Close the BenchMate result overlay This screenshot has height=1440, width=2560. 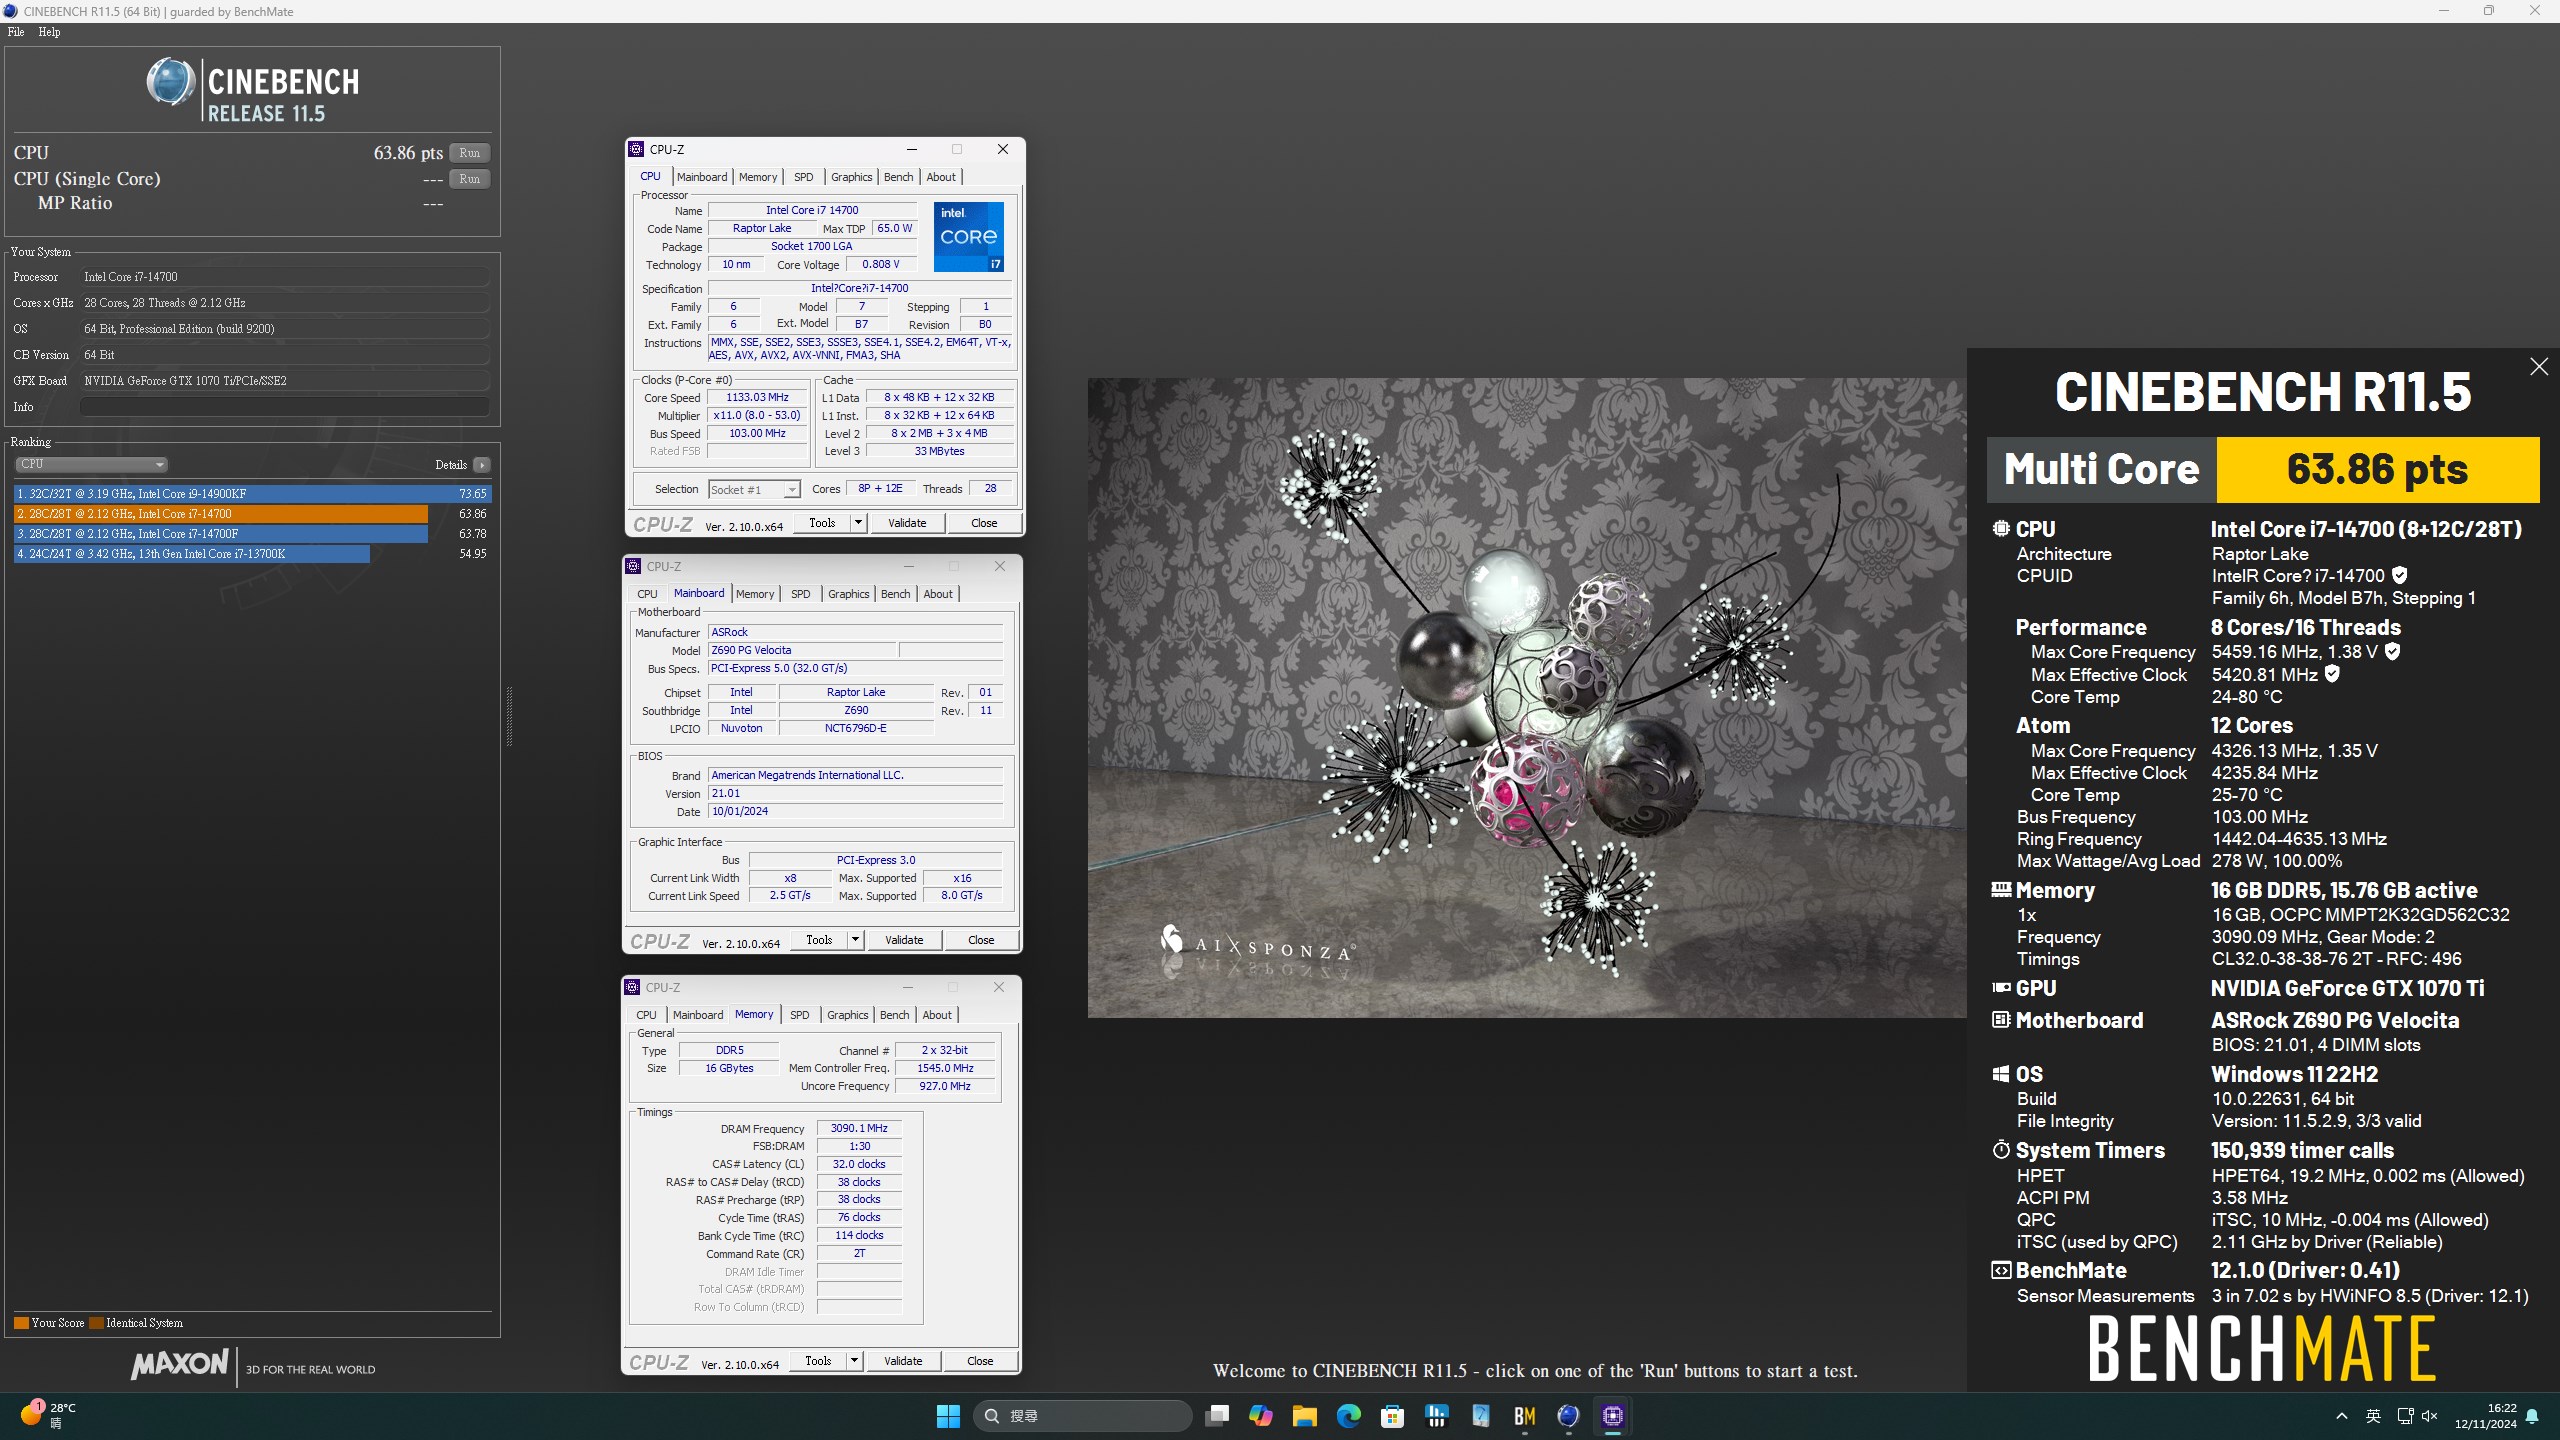(2538, 367)
